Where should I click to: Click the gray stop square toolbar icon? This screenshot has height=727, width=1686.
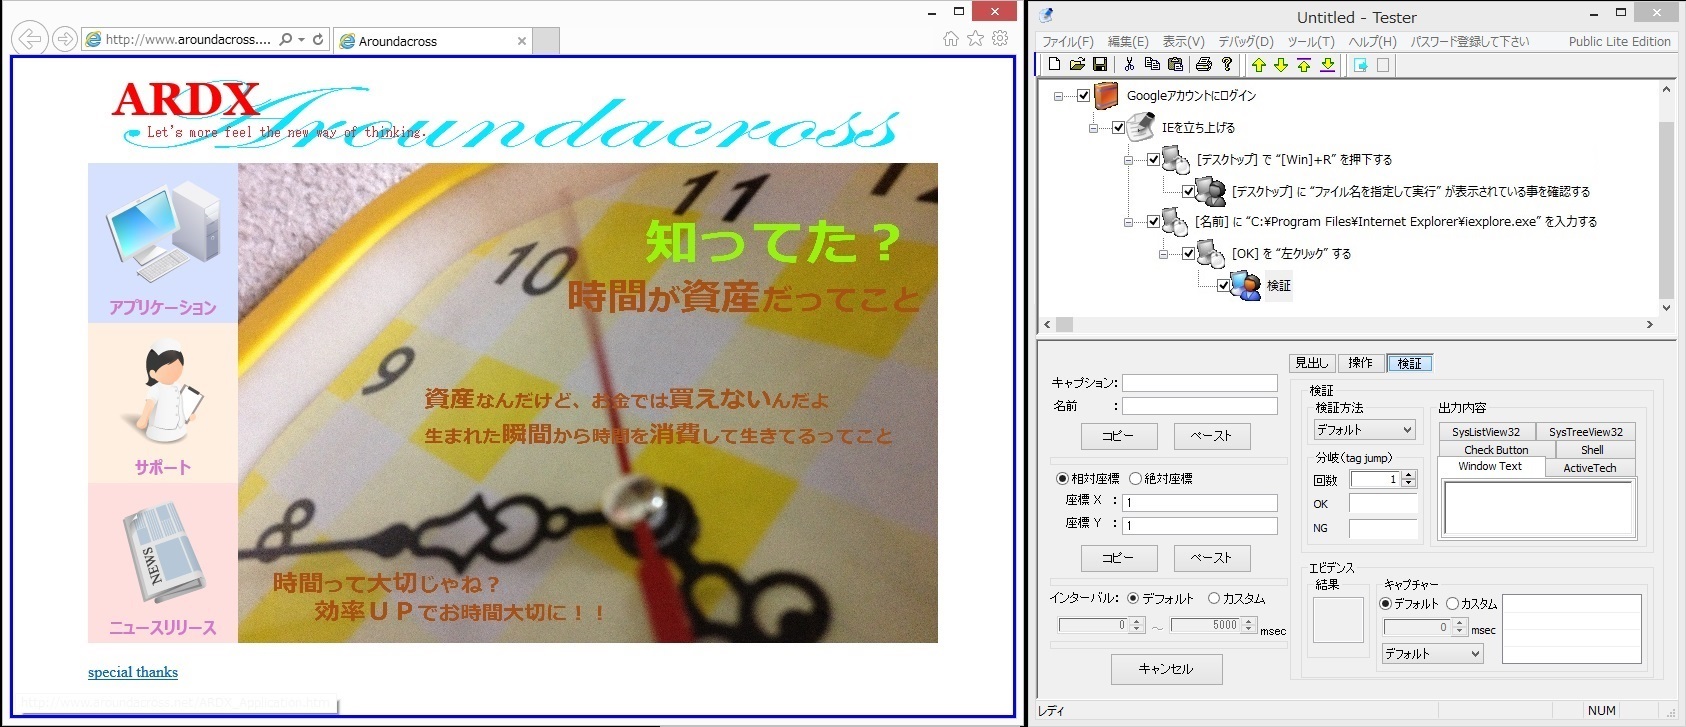(1383, 65)
